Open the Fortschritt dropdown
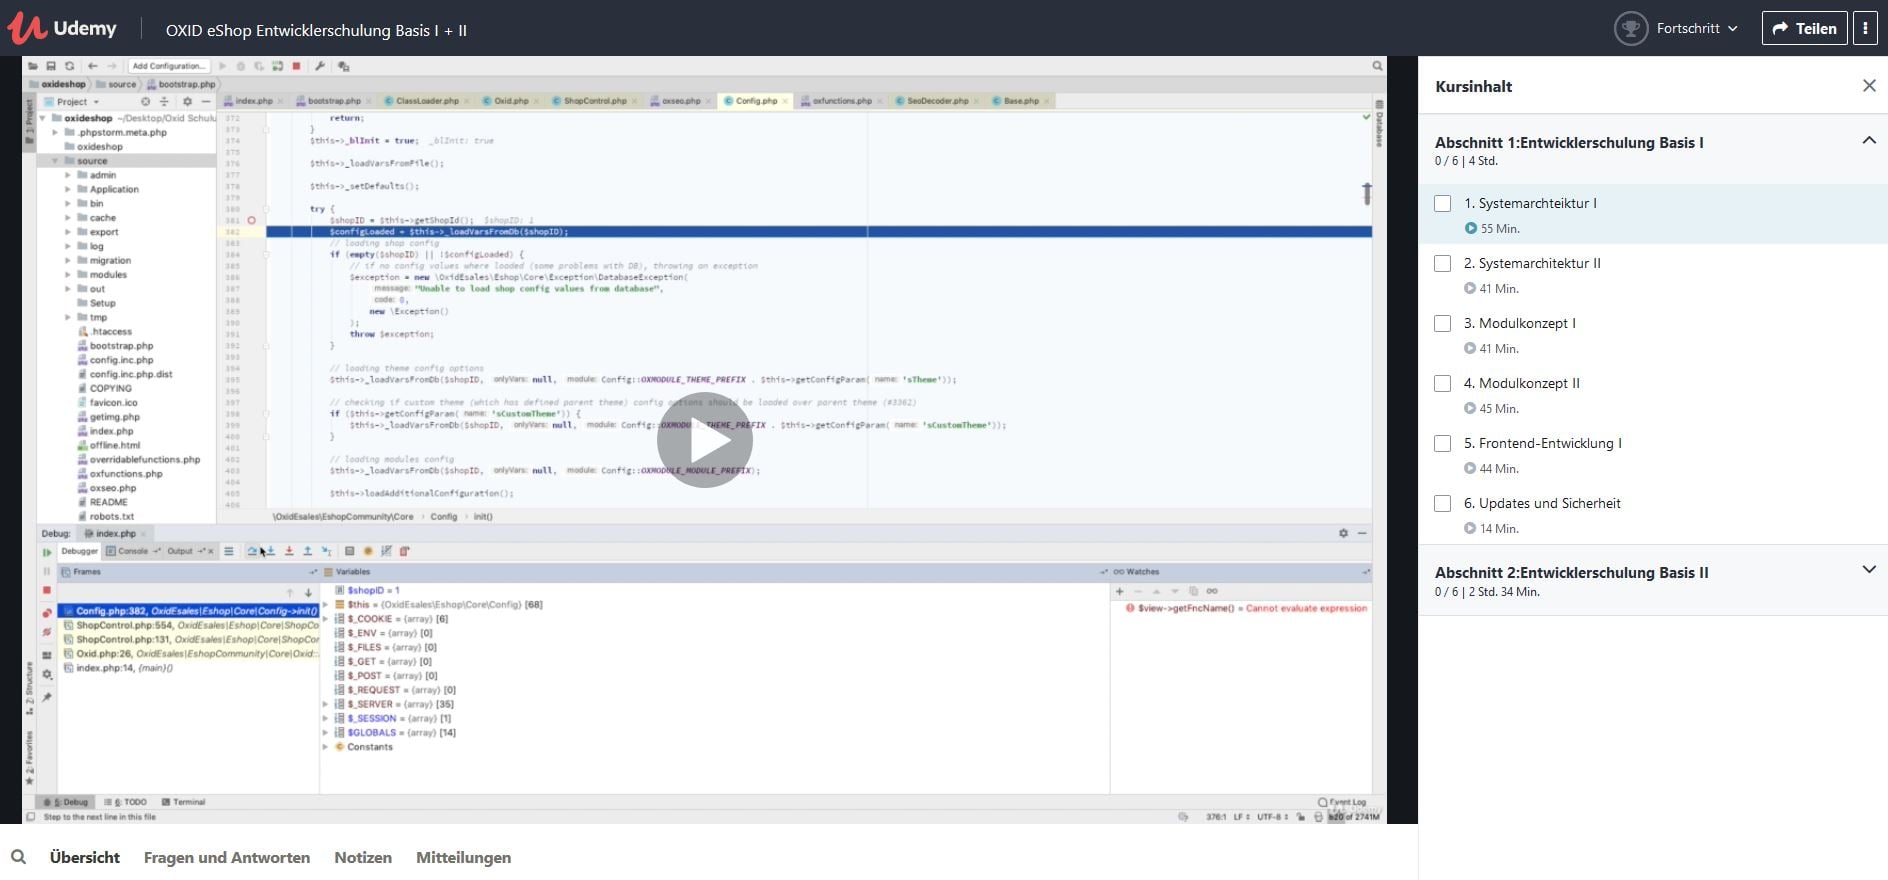The width and height of the screenshot is (1888, 880). click(x=1697, y=29)
